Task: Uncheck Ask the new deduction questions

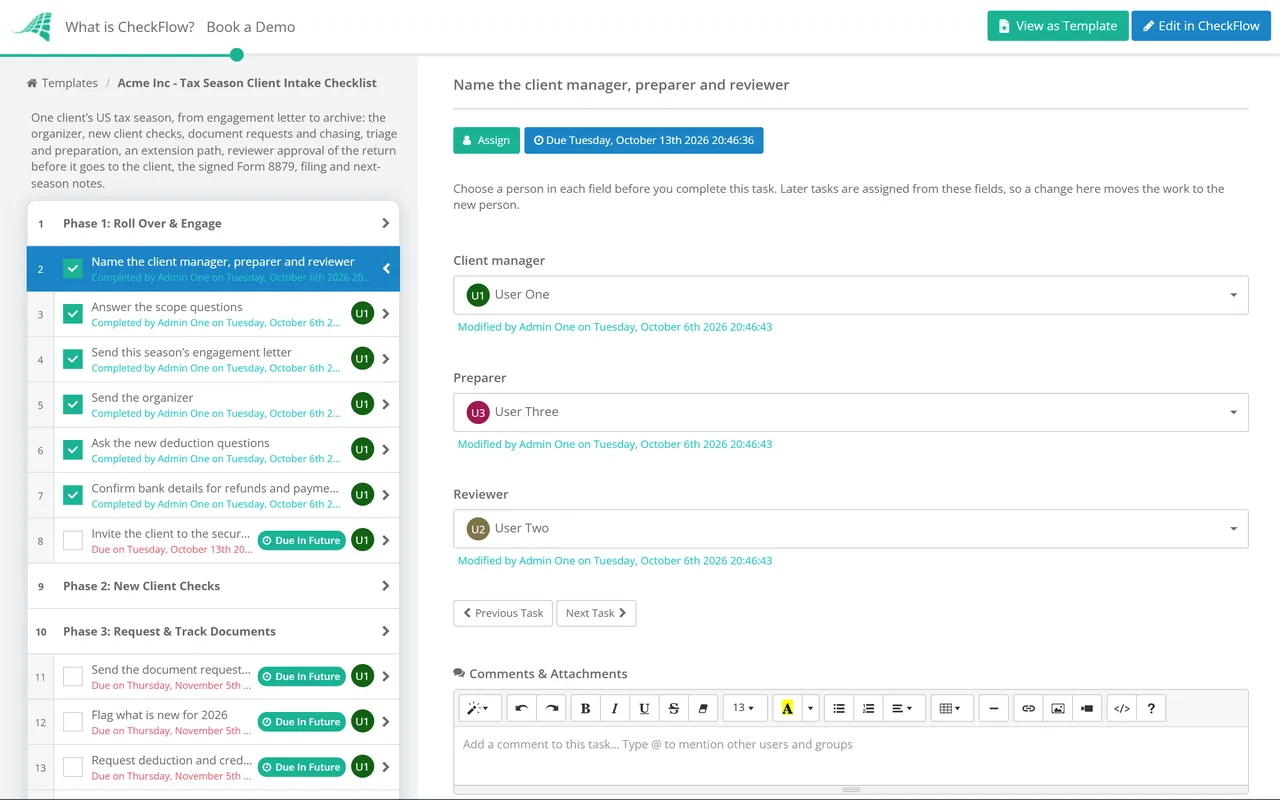Action: 73,450
